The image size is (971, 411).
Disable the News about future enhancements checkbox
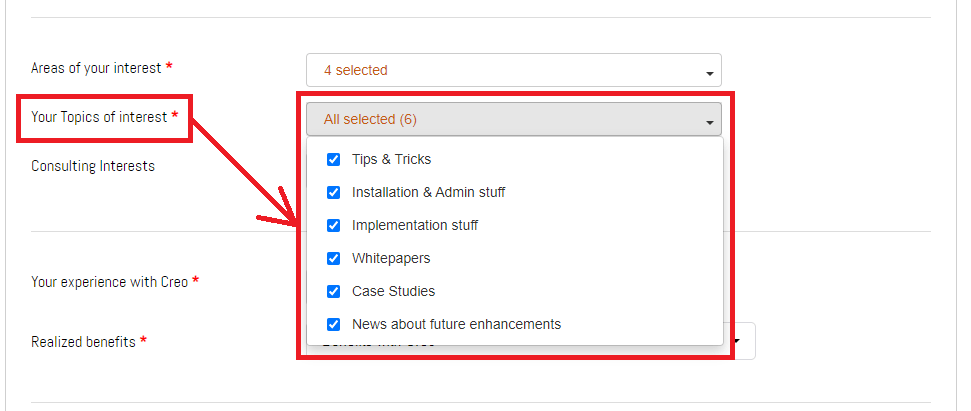coord(333,324)
